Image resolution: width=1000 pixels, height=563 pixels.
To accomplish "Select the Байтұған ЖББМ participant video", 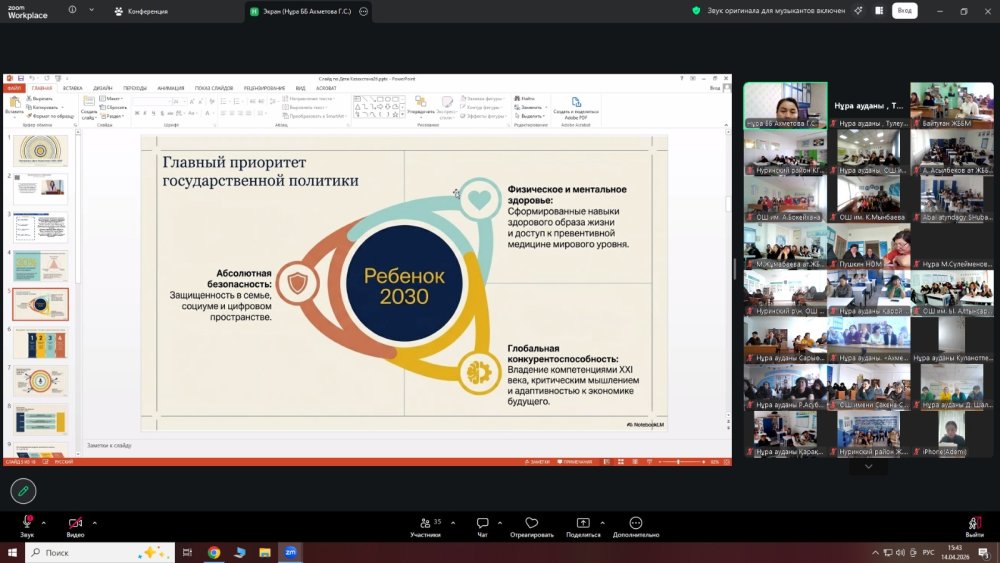I will point(952,105).
